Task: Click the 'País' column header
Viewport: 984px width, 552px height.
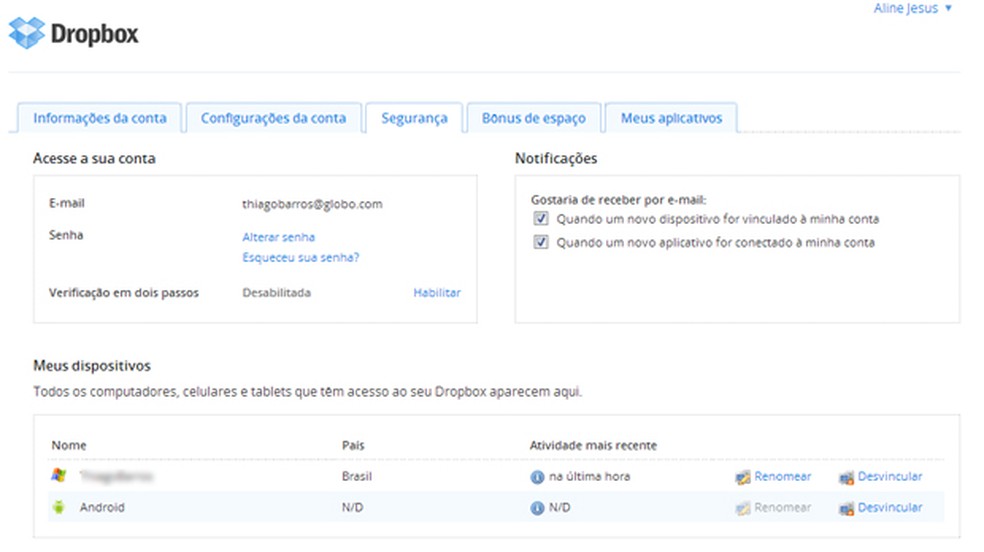Action: point(353,445)
